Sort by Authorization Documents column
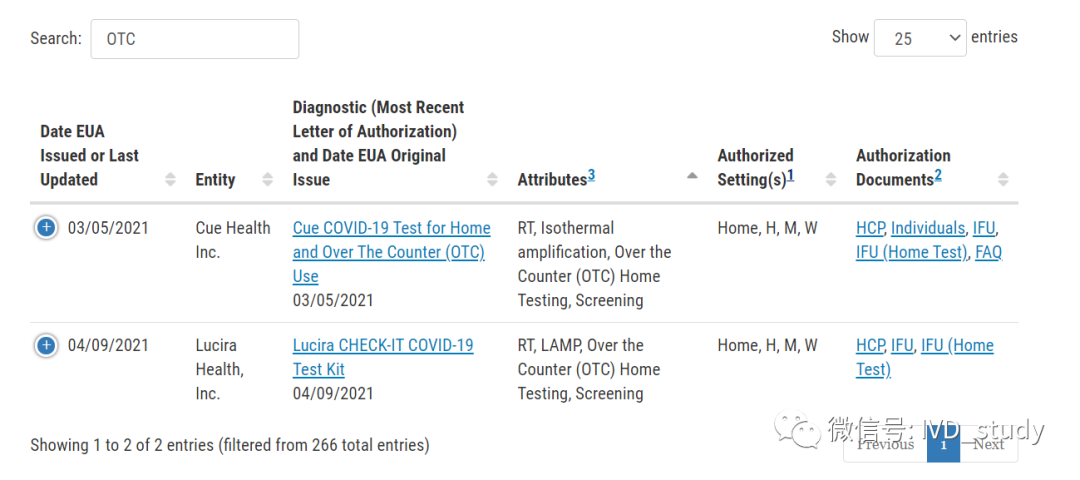The height and width of the screenshot is (480, 1080). coord(1003,180)
